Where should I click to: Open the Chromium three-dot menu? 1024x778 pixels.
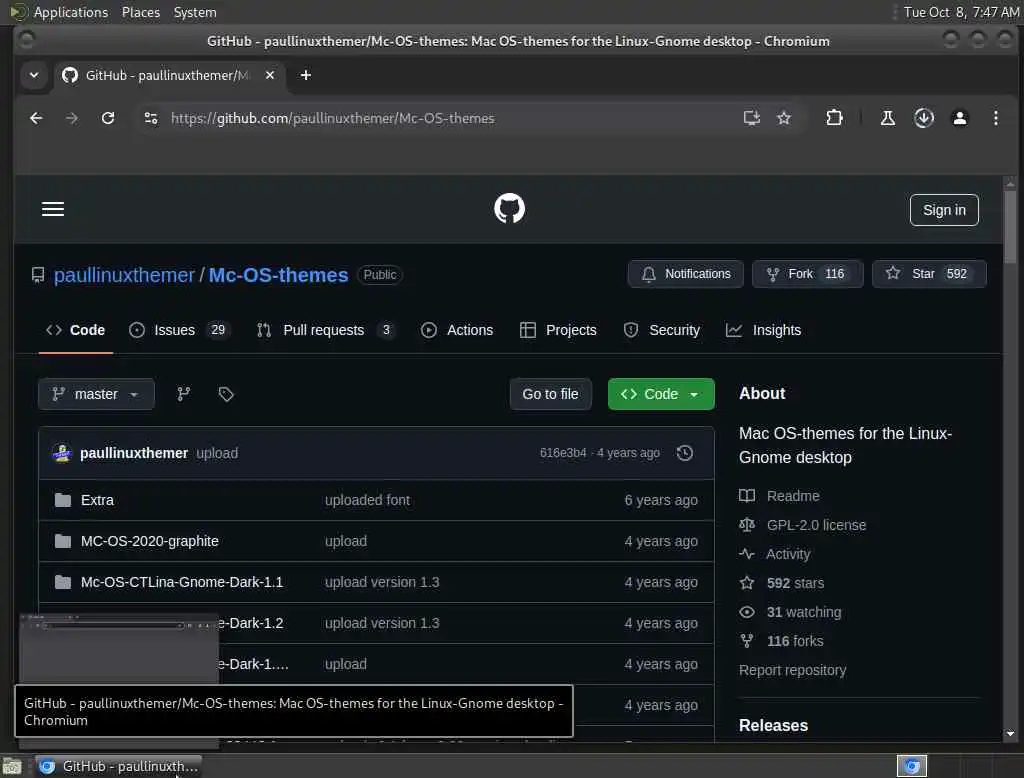[995, 118]
